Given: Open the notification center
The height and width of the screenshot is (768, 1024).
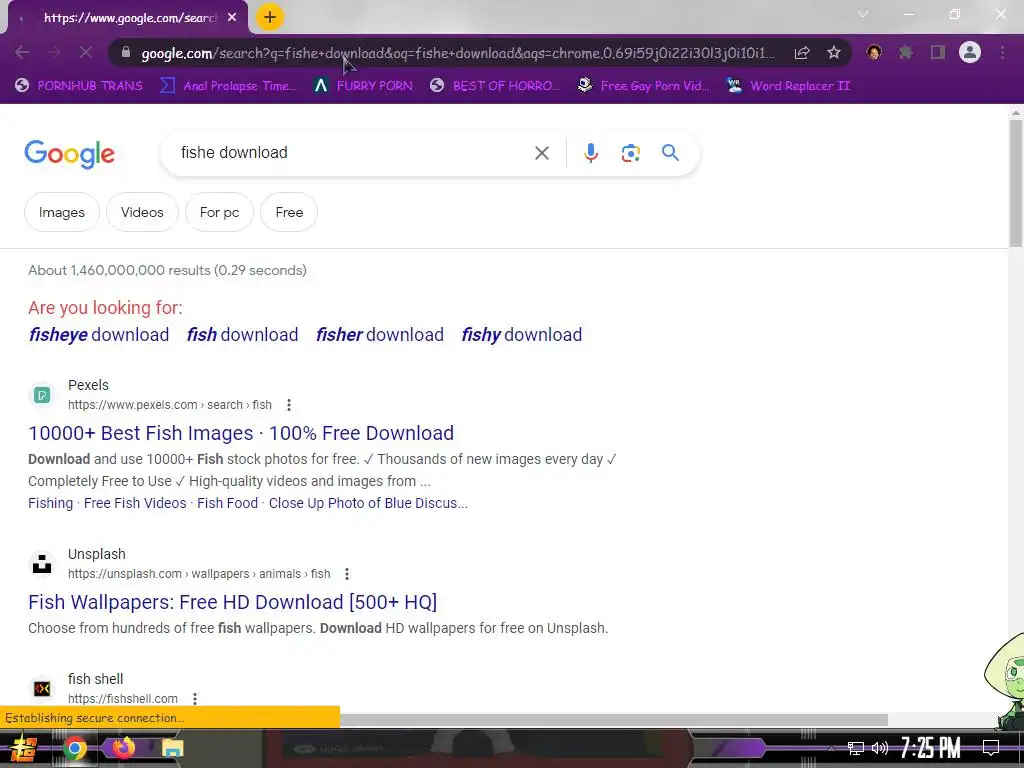Looking at the screenshot, I should [x=991, y=747].
